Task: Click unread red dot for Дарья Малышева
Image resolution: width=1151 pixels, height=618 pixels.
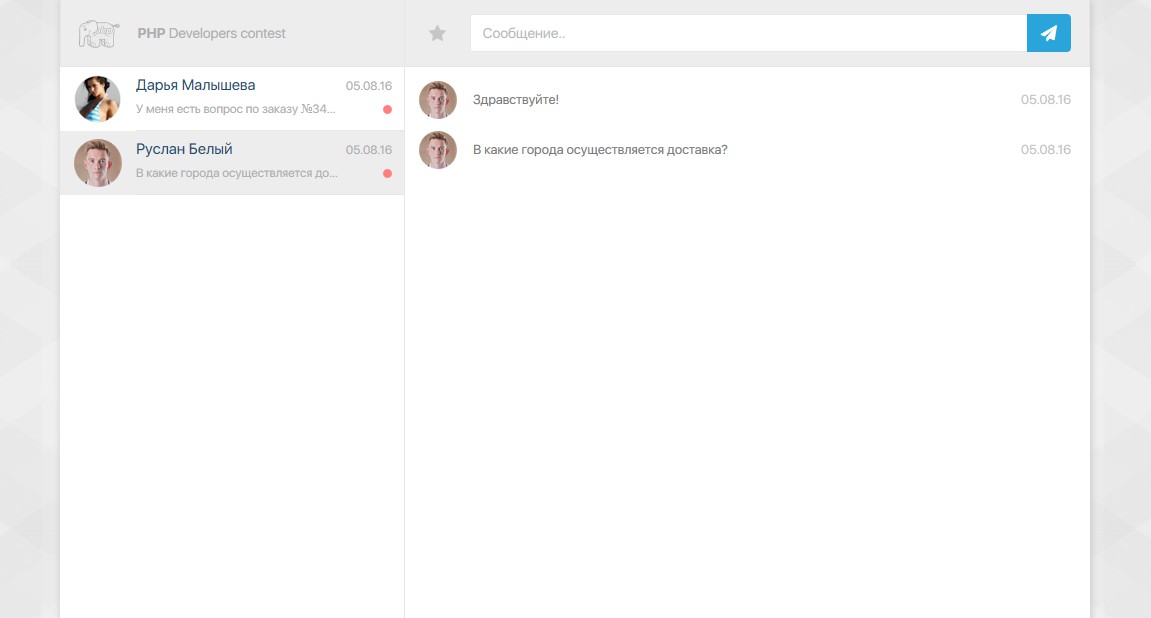Action: [388, 109]
